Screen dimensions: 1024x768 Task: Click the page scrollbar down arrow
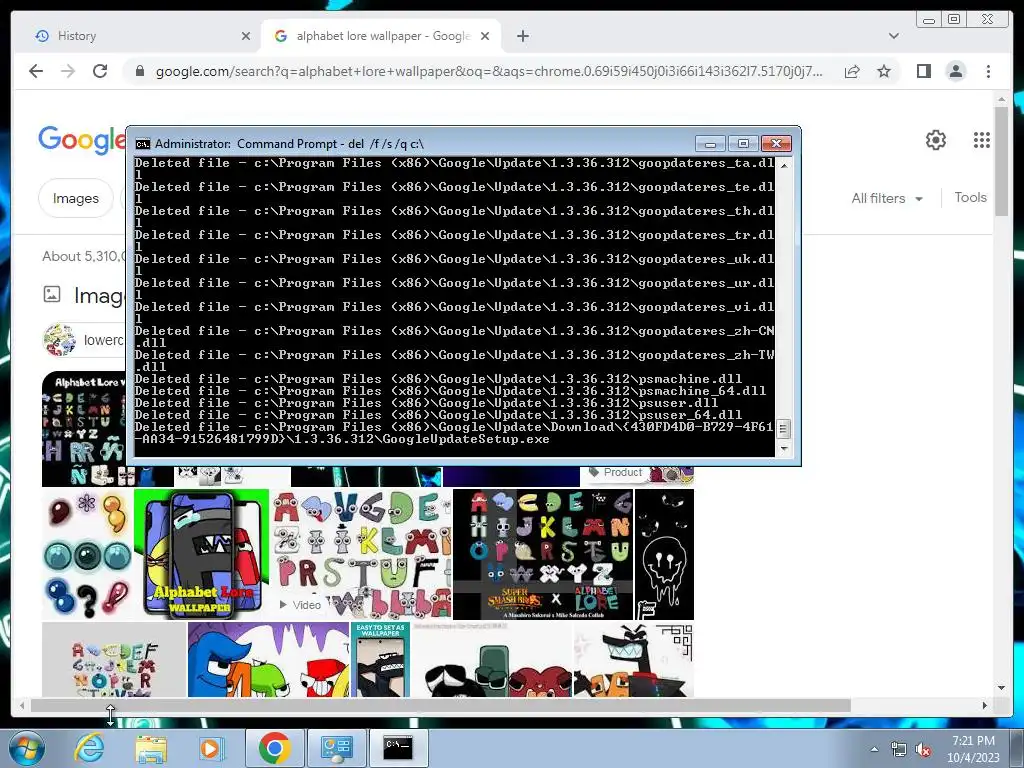(1002, 688)
